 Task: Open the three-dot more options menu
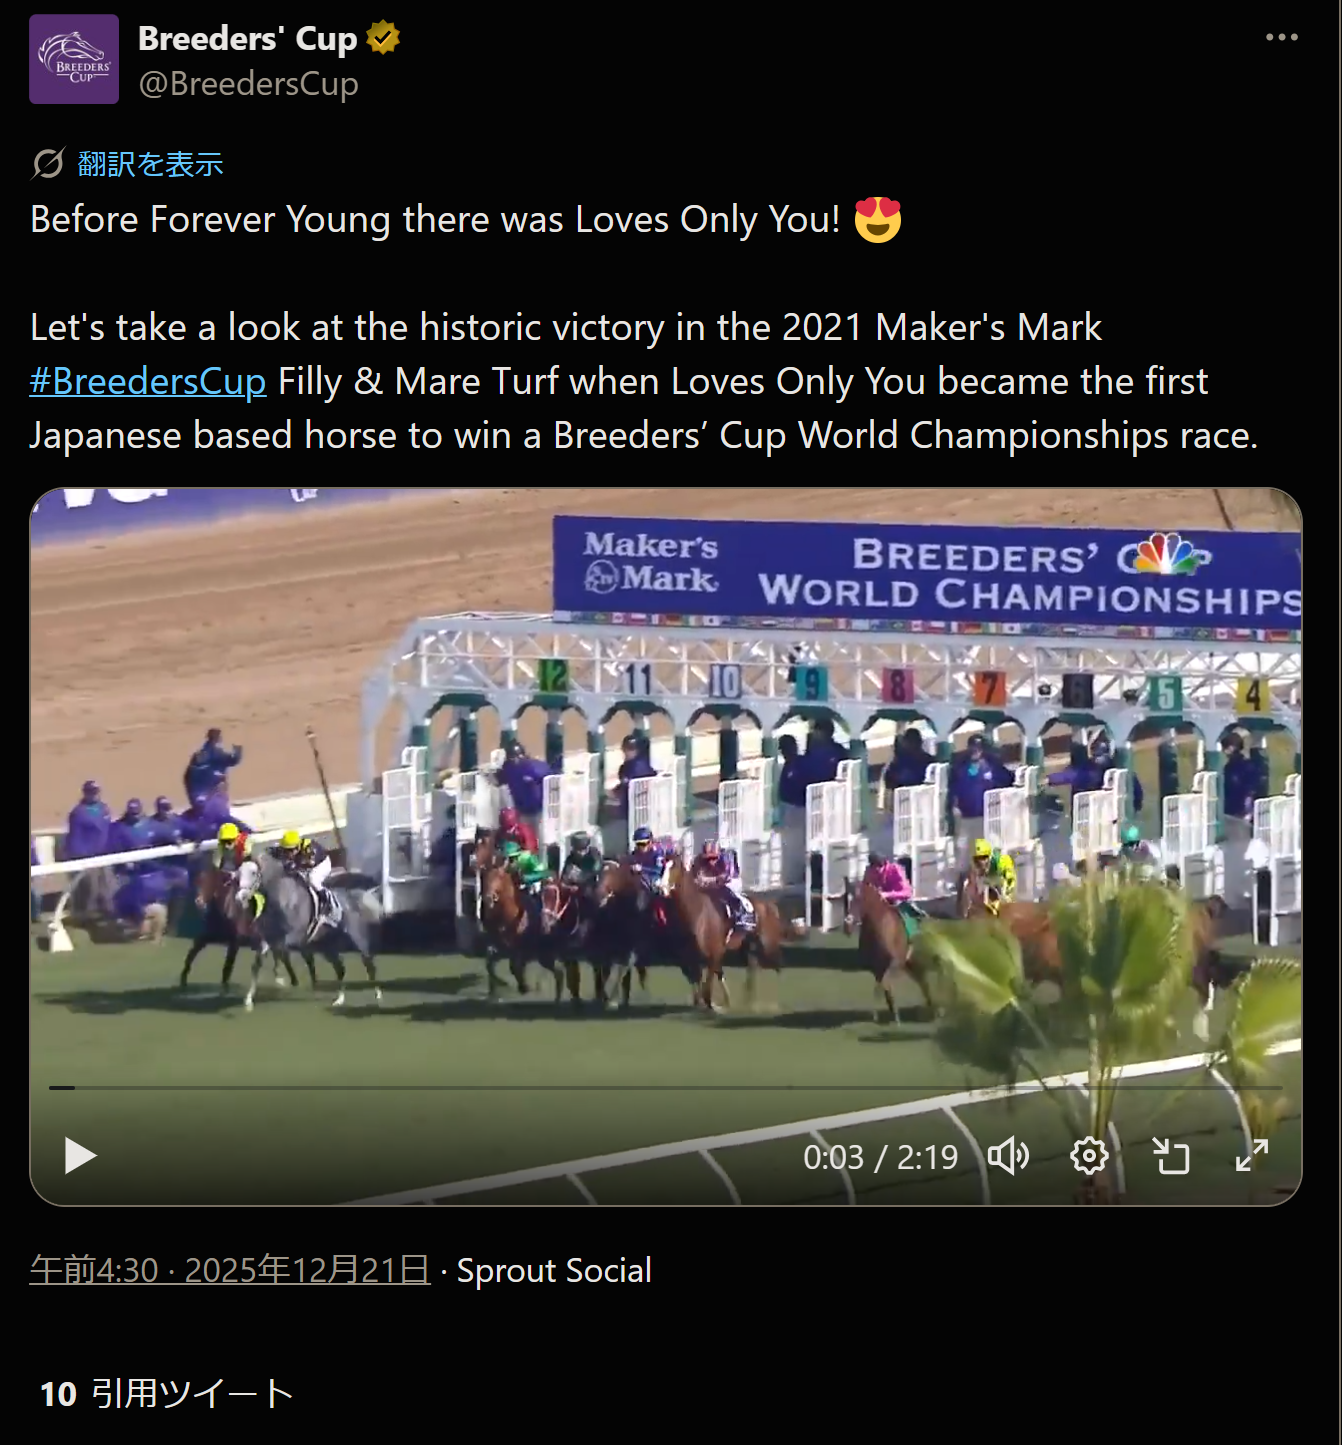click(x=1281, y=38)
